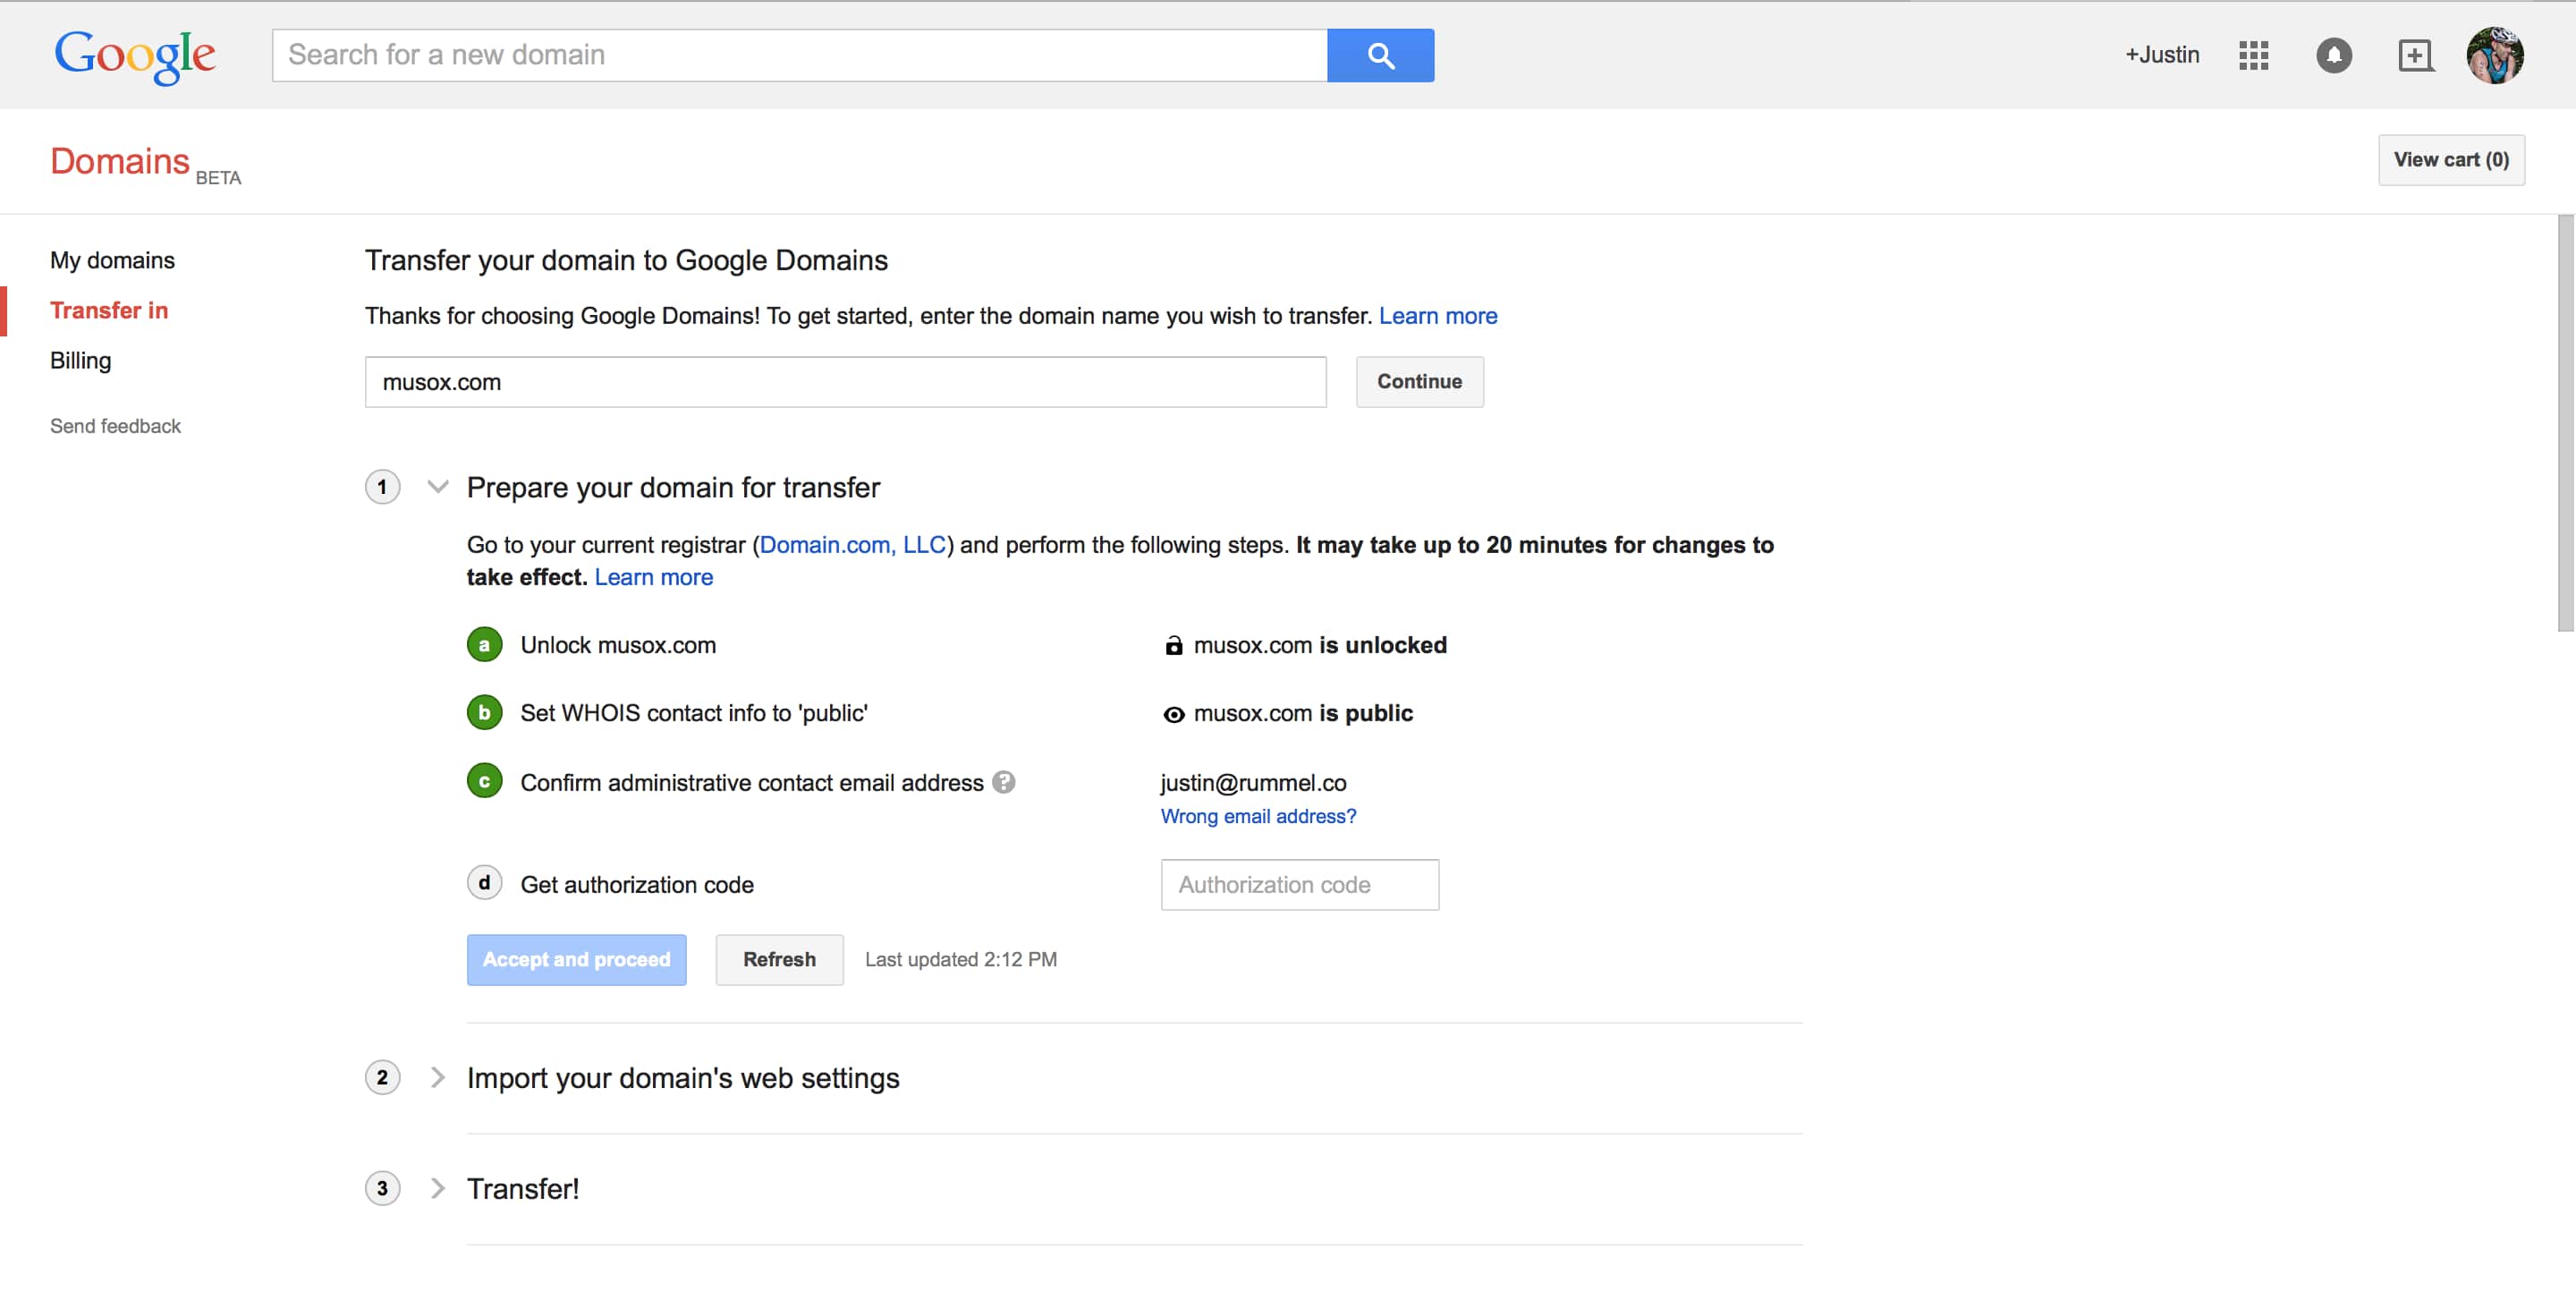Click Prepare your domain for transfer heading
Viewport: 2576px width, 1301px height.
(673, 487)
